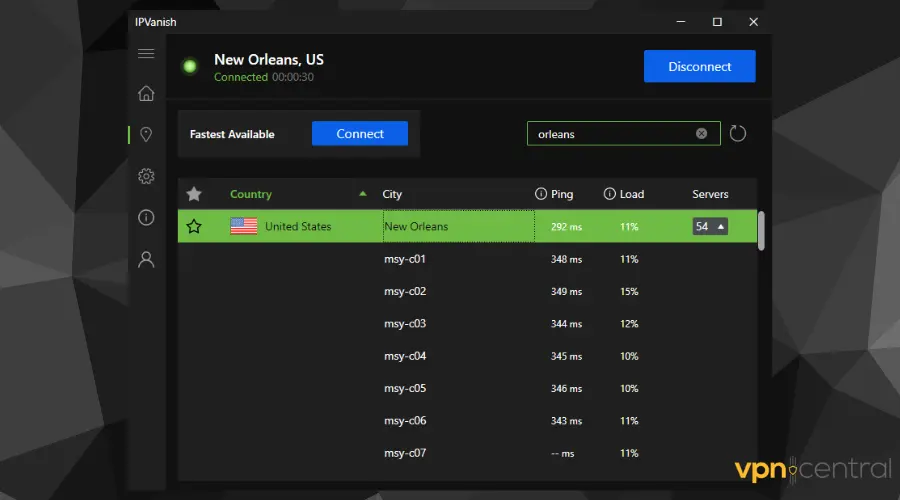Click the '-- ms' ping for msy-c07
900x500 pixels.
point(562,454)
